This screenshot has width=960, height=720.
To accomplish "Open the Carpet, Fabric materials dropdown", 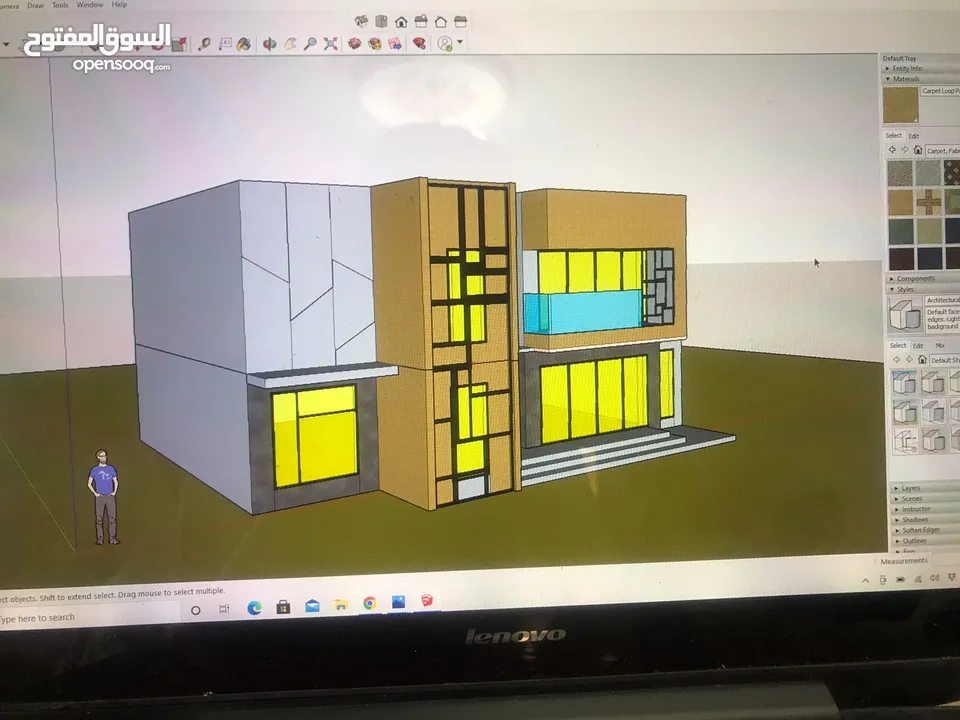I will click(x=942, y=150).
